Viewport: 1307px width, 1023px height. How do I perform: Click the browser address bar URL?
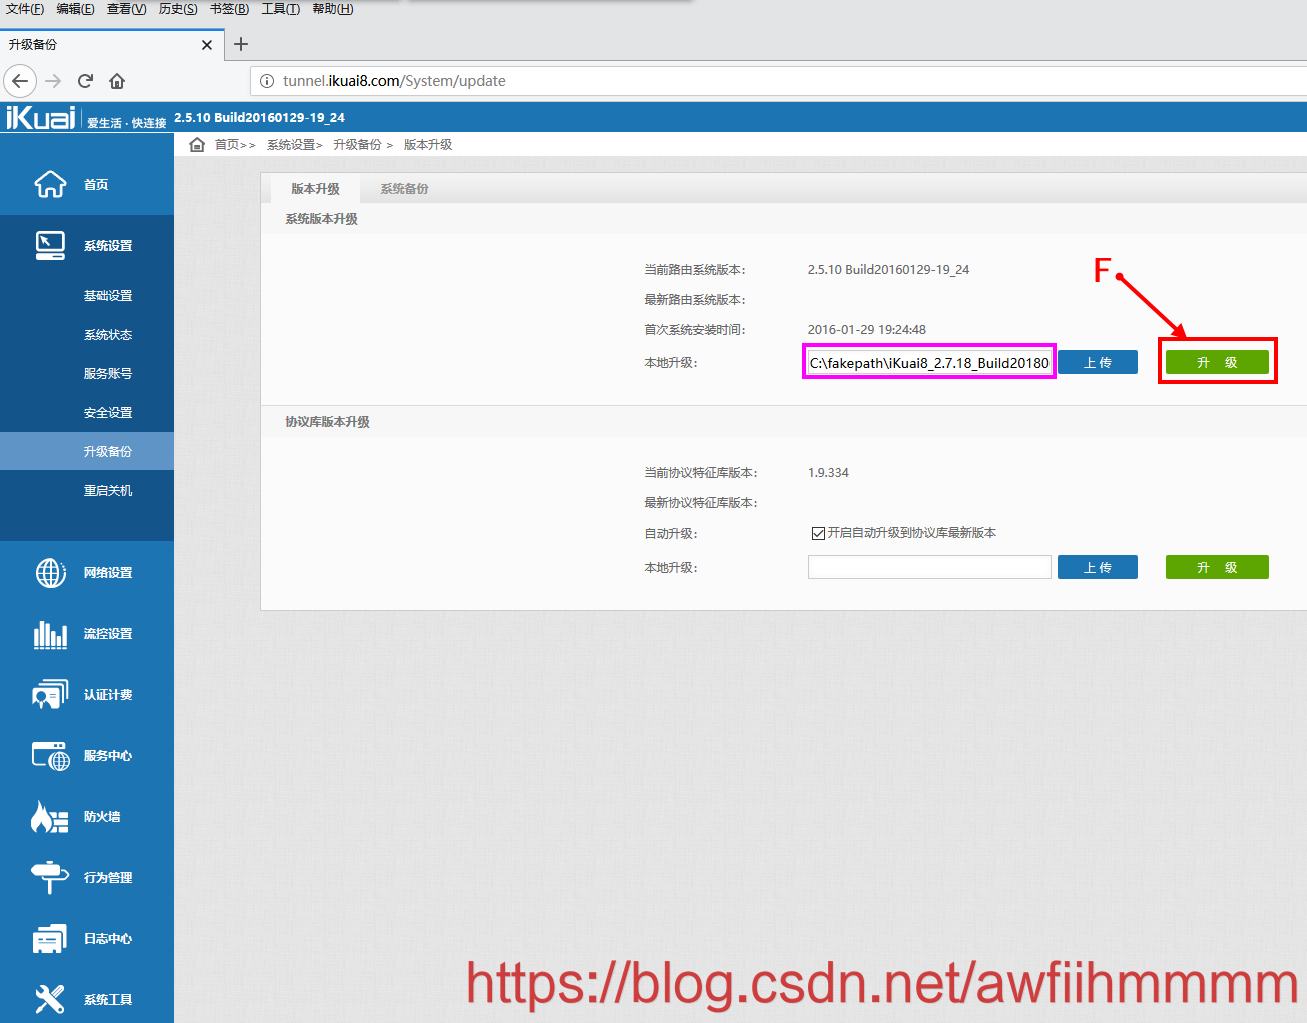tap(394, 81)
